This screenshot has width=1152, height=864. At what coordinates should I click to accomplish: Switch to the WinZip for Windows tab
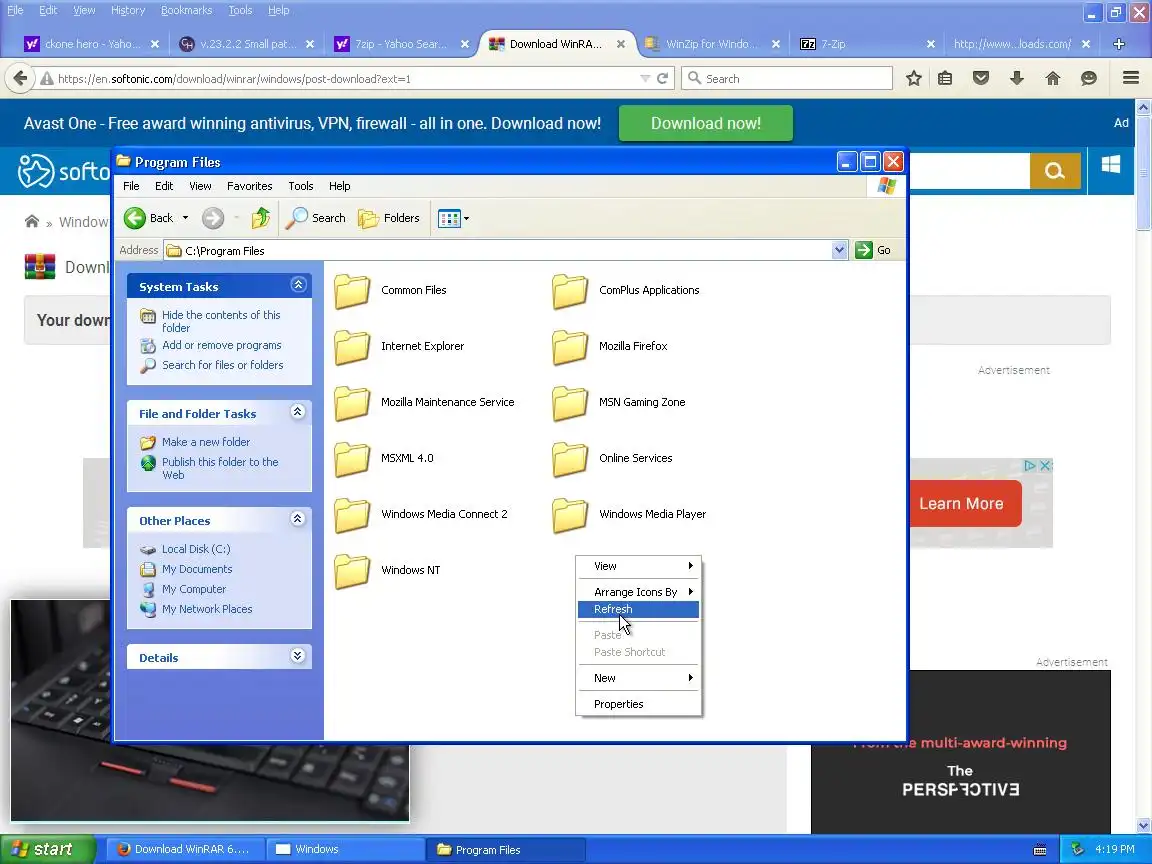pyautogui.click(x=712, y=44)
